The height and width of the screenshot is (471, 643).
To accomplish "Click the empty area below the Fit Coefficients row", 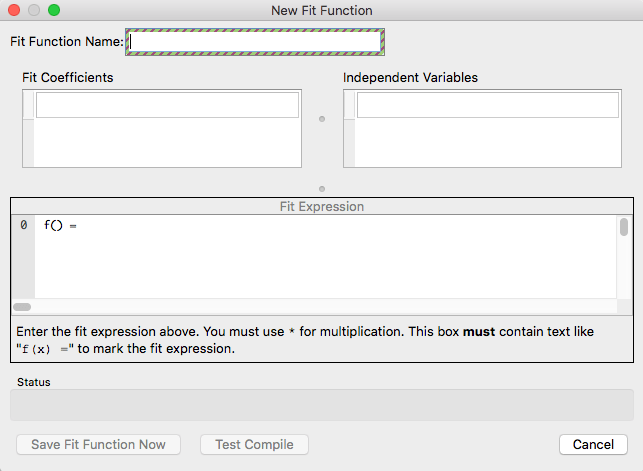I will 167,142.
